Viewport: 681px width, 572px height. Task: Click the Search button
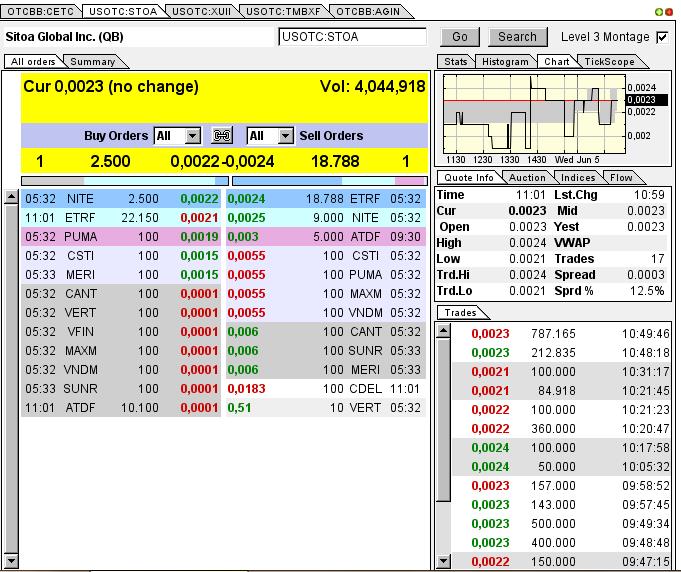517,37
